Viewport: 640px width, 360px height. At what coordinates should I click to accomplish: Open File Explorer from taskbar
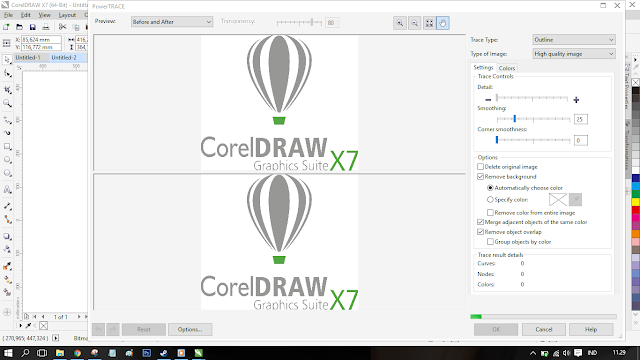[x=60, y=353]
